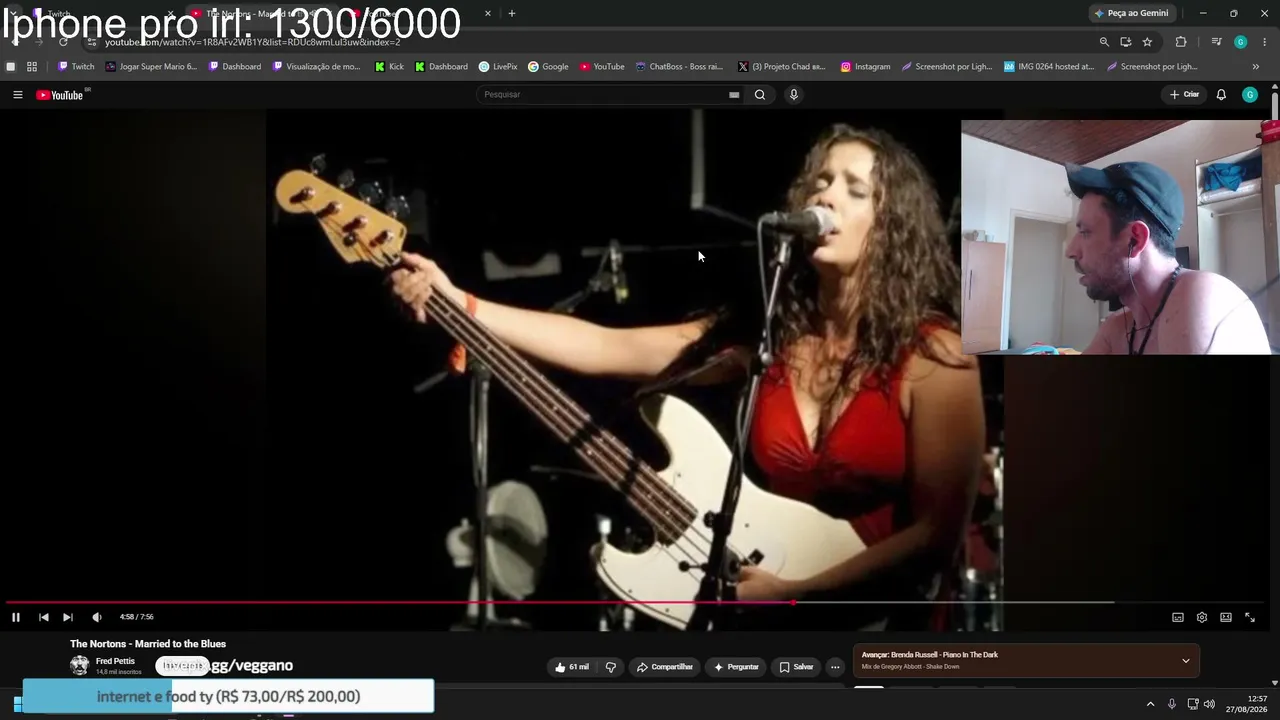Click the address bar URL
The image size is (1280, 720).
click(253, 42)
